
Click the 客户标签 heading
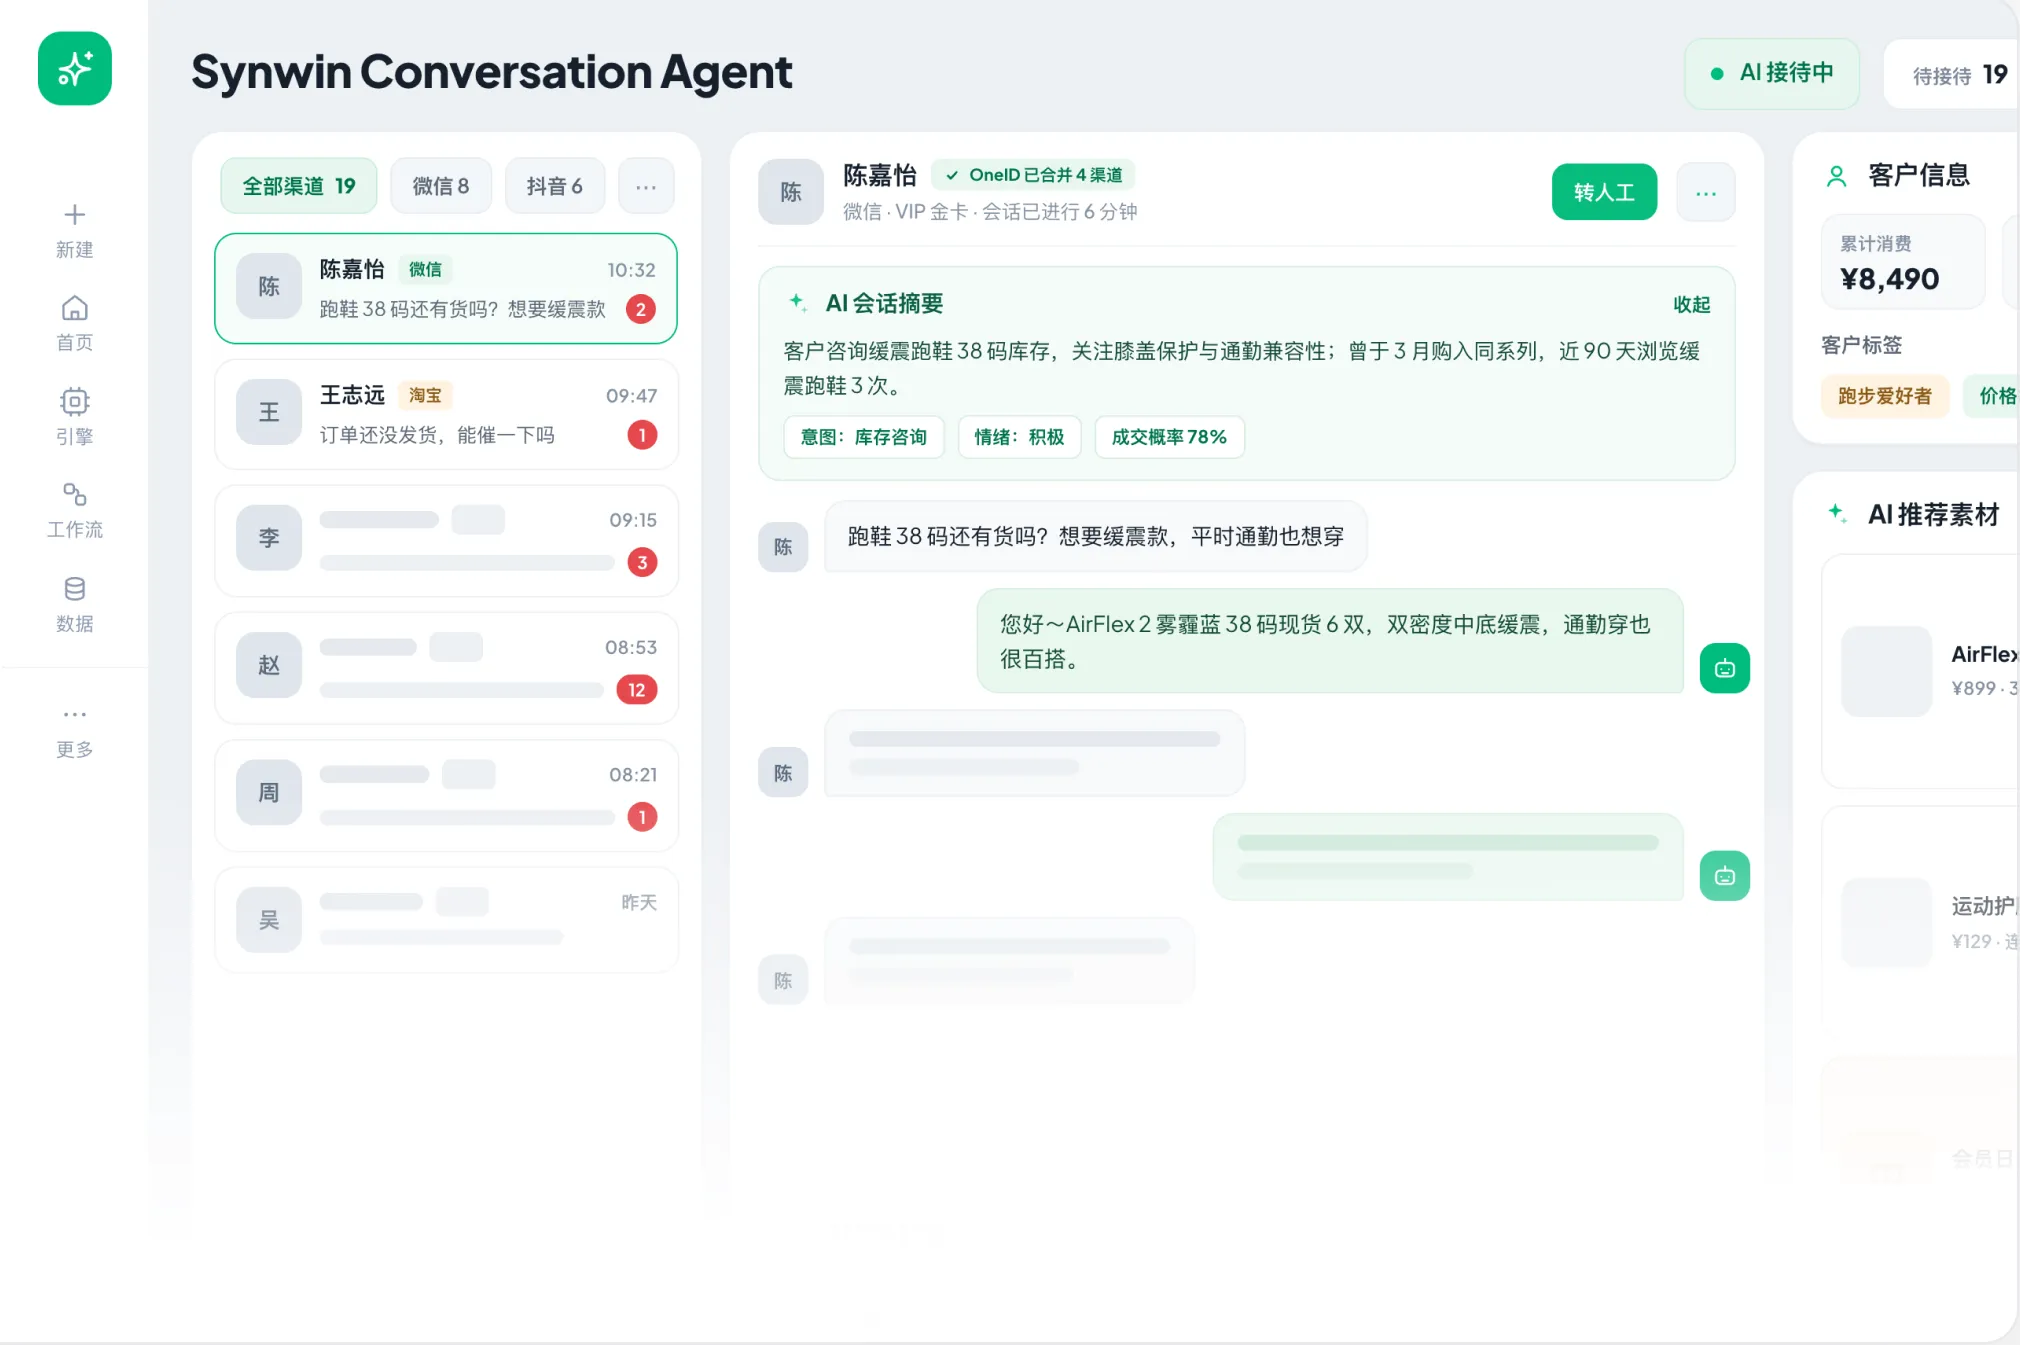point(1861,345)
